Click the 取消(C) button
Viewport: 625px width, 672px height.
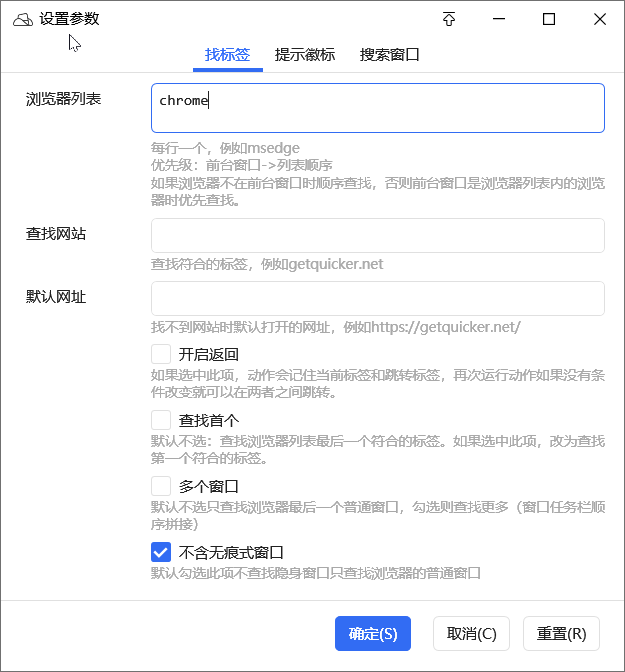pyautogui.click(x=472, y=633)
